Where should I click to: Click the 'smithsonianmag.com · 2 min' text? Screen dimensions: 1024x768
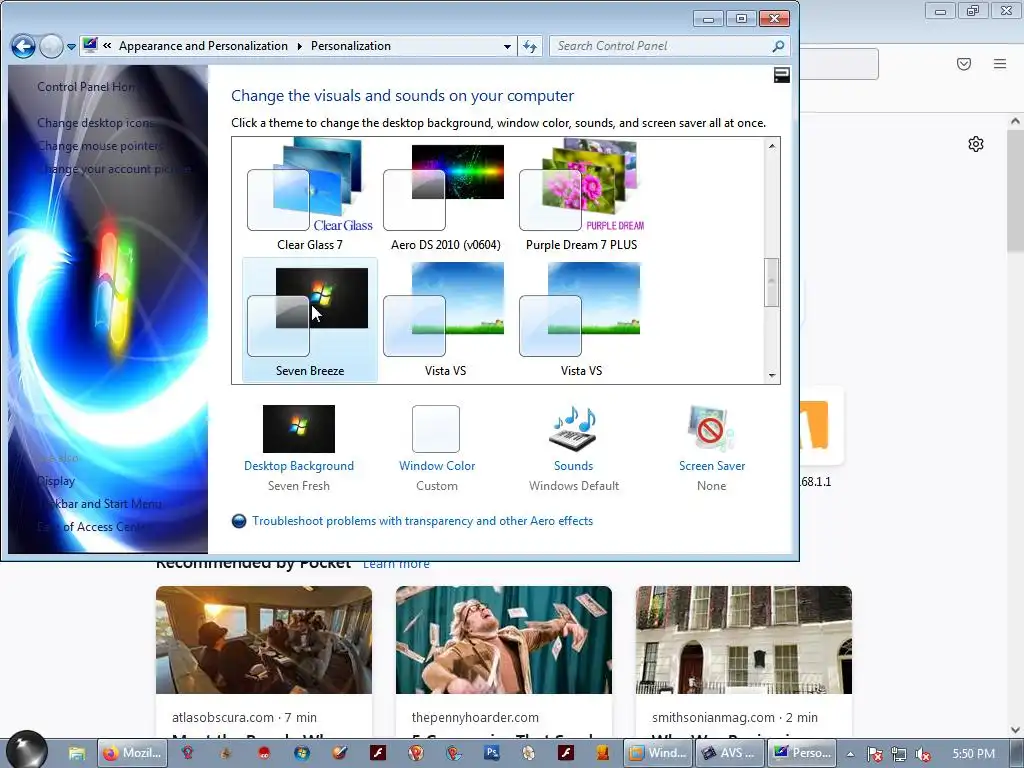coord(735,717)
